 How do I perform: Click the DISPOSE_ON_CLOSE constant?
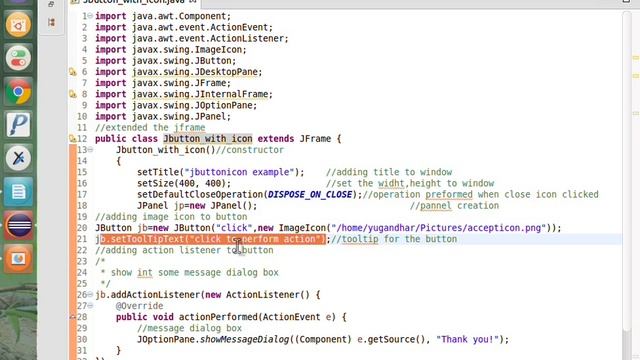click(x=310, y=195)
